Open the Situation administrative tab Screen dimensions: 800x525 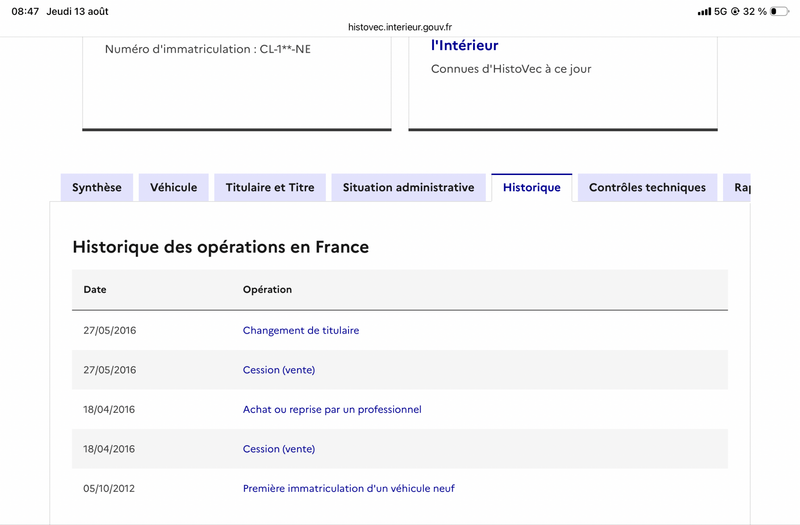[408, 187]
